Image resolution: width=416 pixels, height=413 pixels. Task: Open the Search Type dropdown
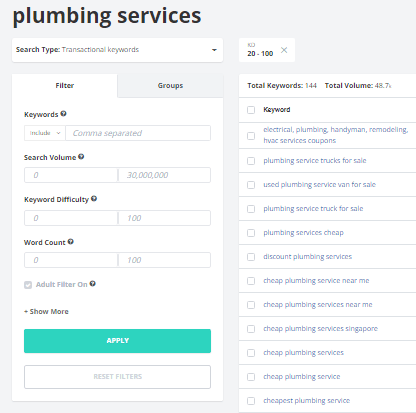point(117,50)
